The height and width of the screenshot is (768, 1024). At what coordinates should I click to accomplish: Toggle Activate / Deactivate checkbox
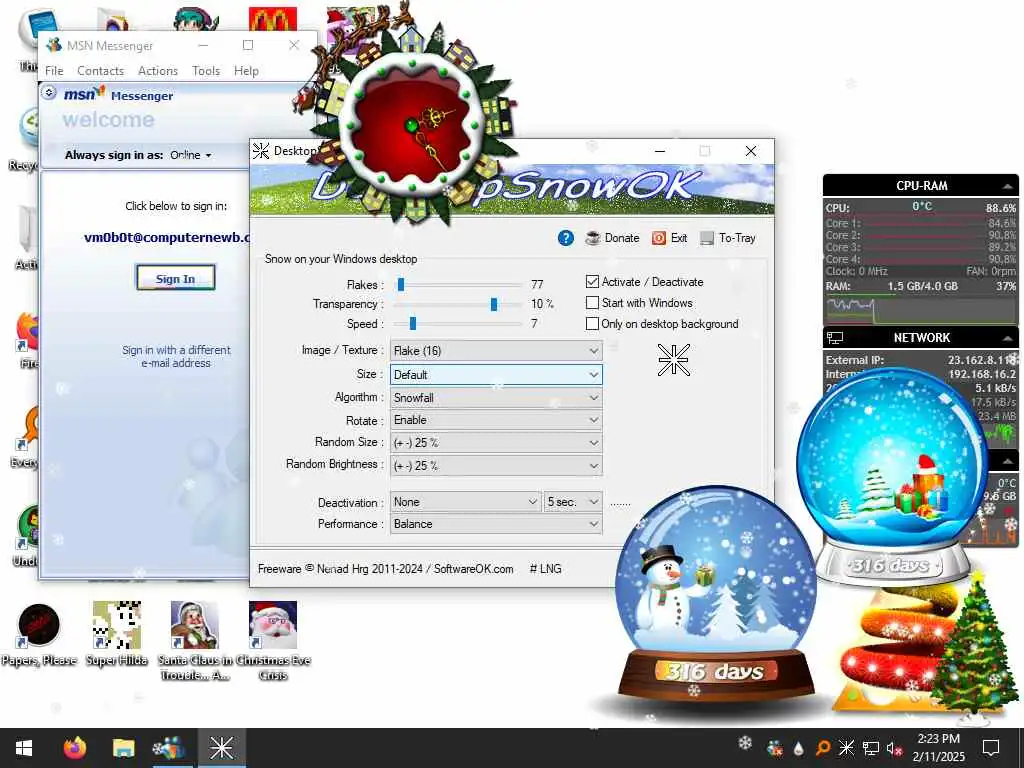[x=592, y=282]
